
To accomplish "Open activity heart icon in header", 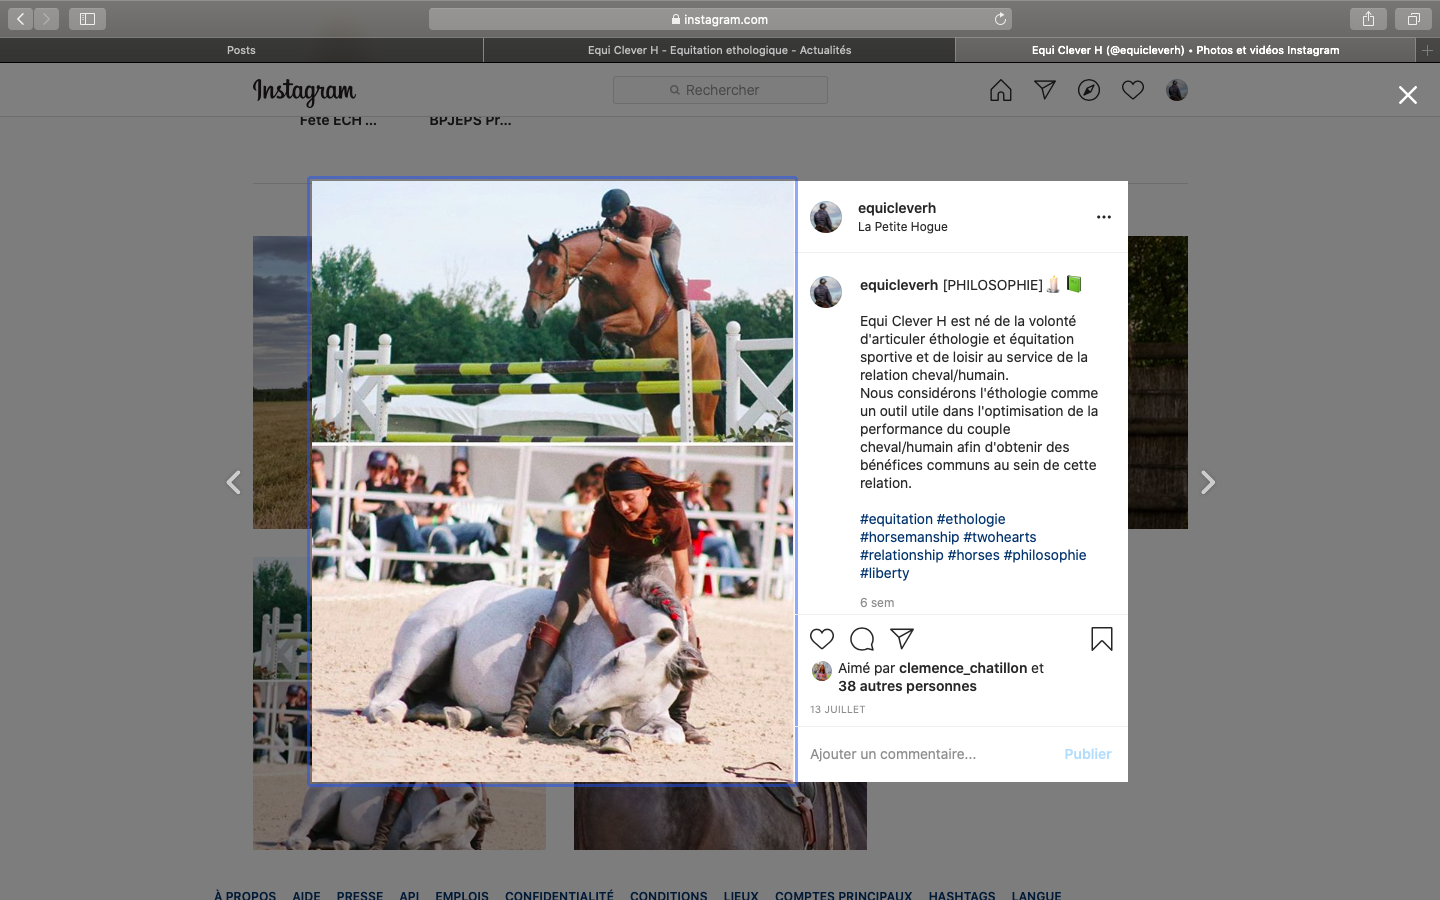I will [x=1133, y=90].
